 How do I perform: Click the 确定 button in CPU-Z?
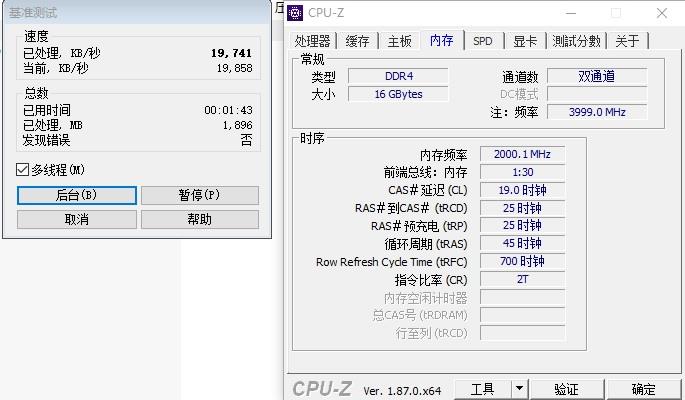643,388
